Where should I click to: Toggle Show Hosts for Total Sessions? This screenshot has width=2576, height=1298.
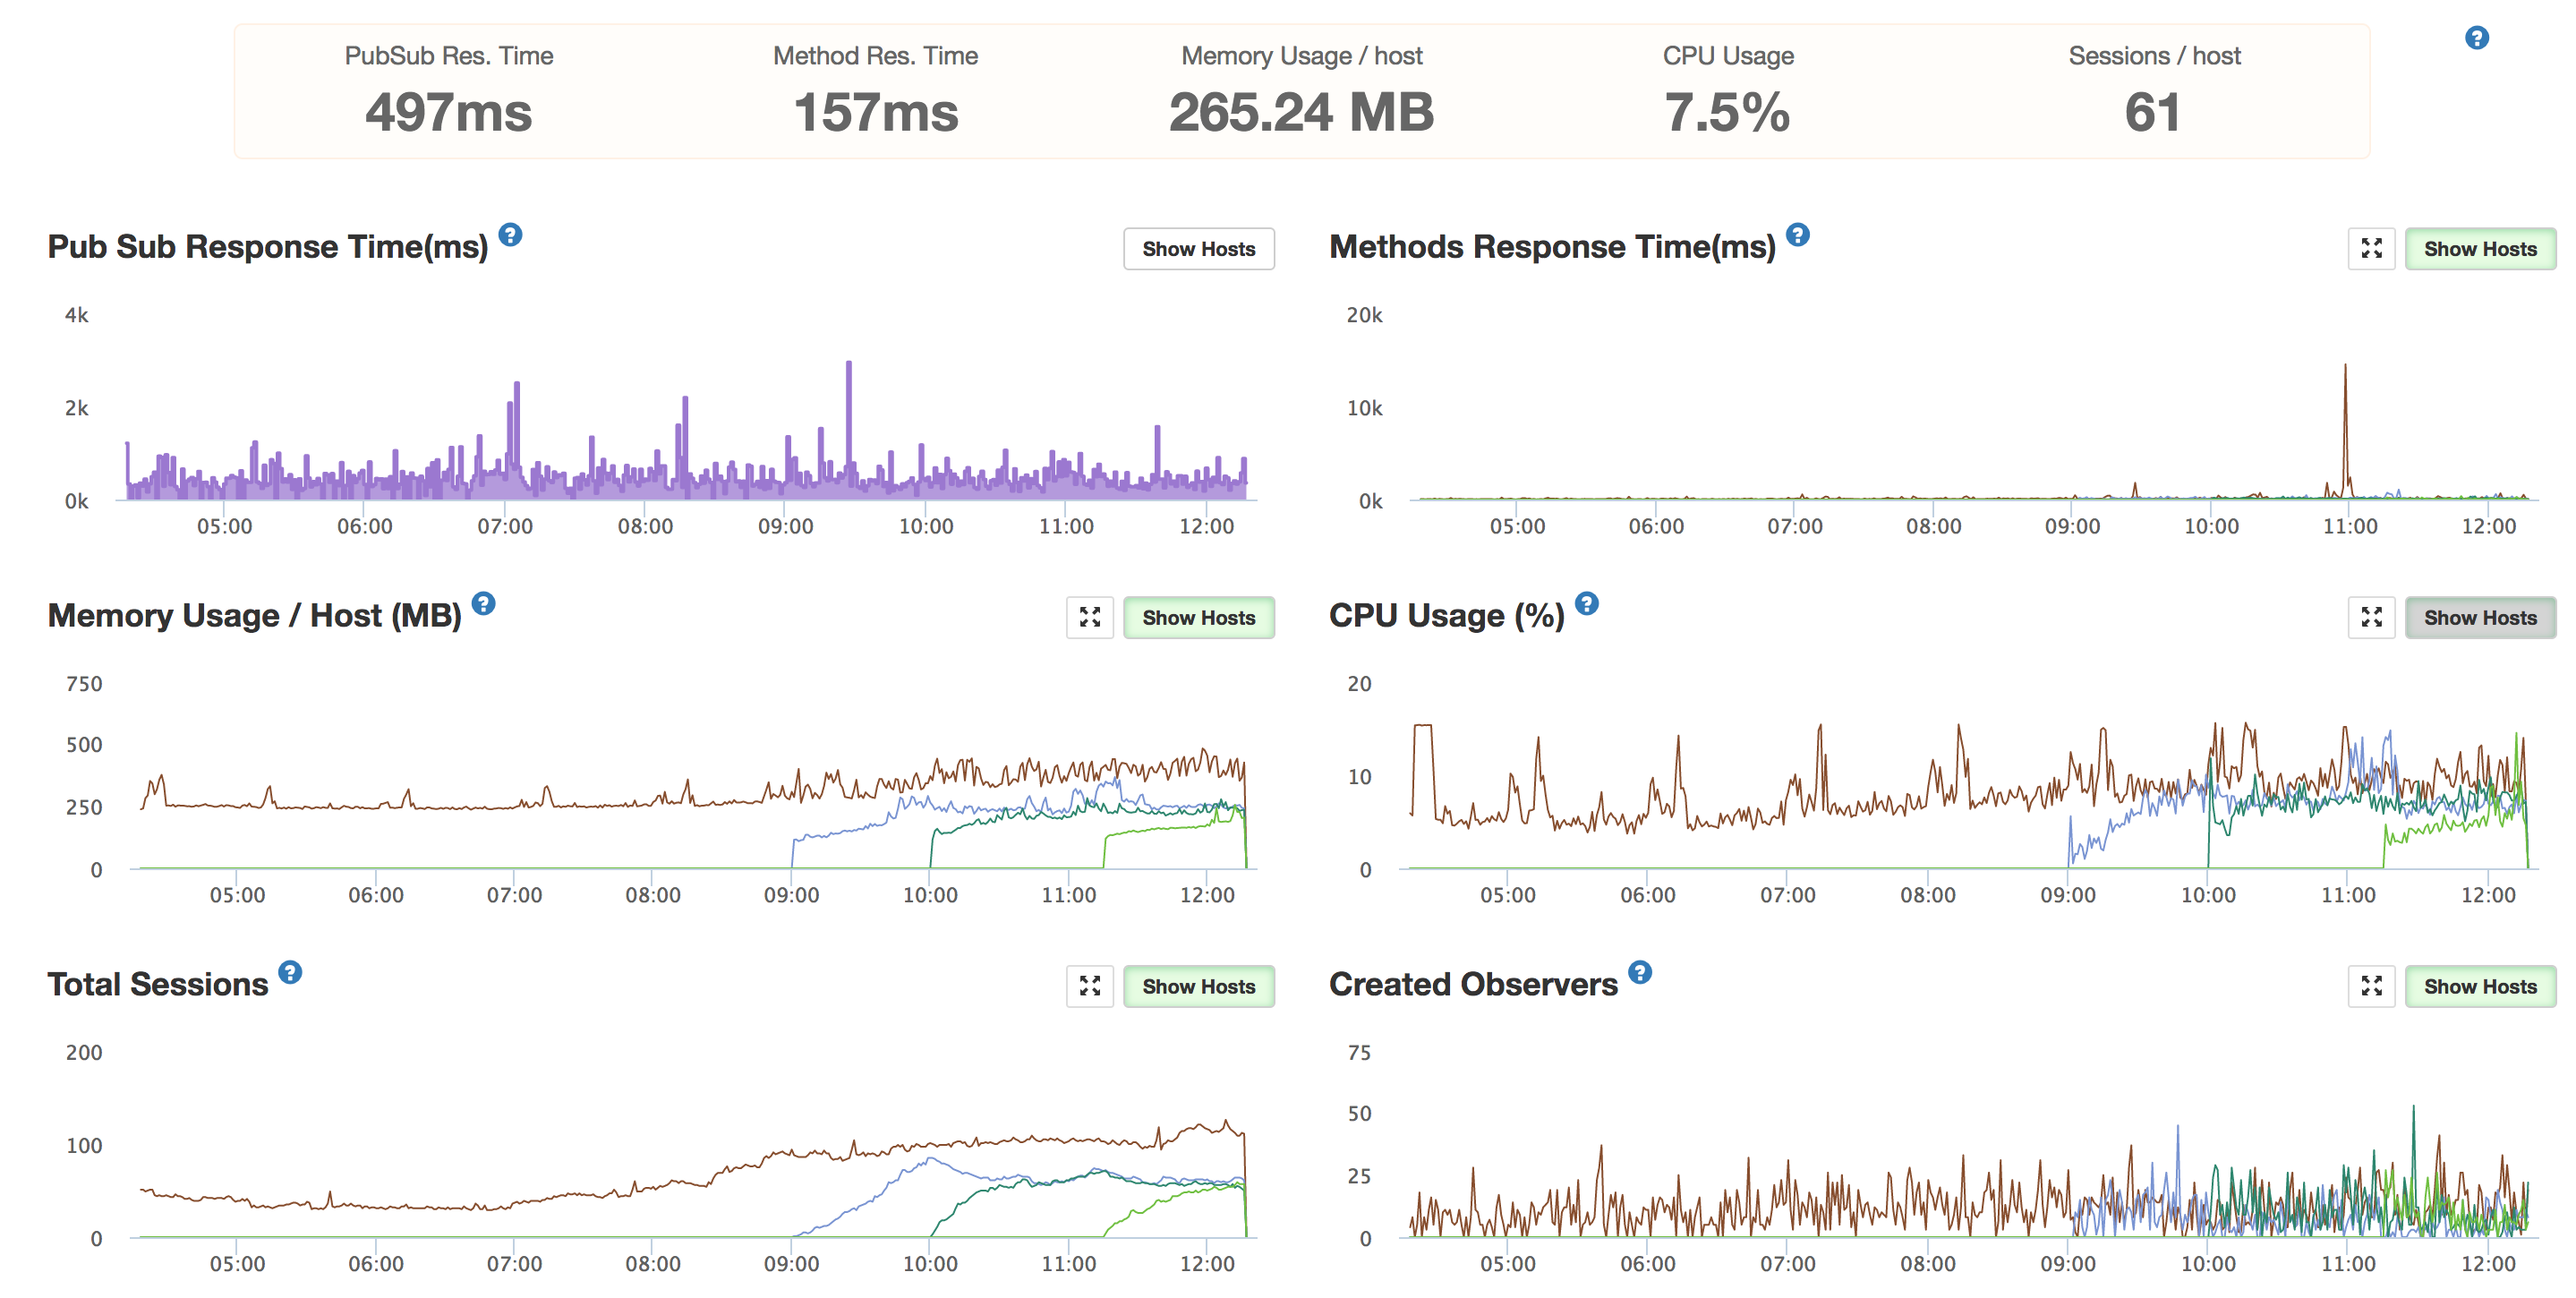pyautogui.click(x=1198, y=987)
